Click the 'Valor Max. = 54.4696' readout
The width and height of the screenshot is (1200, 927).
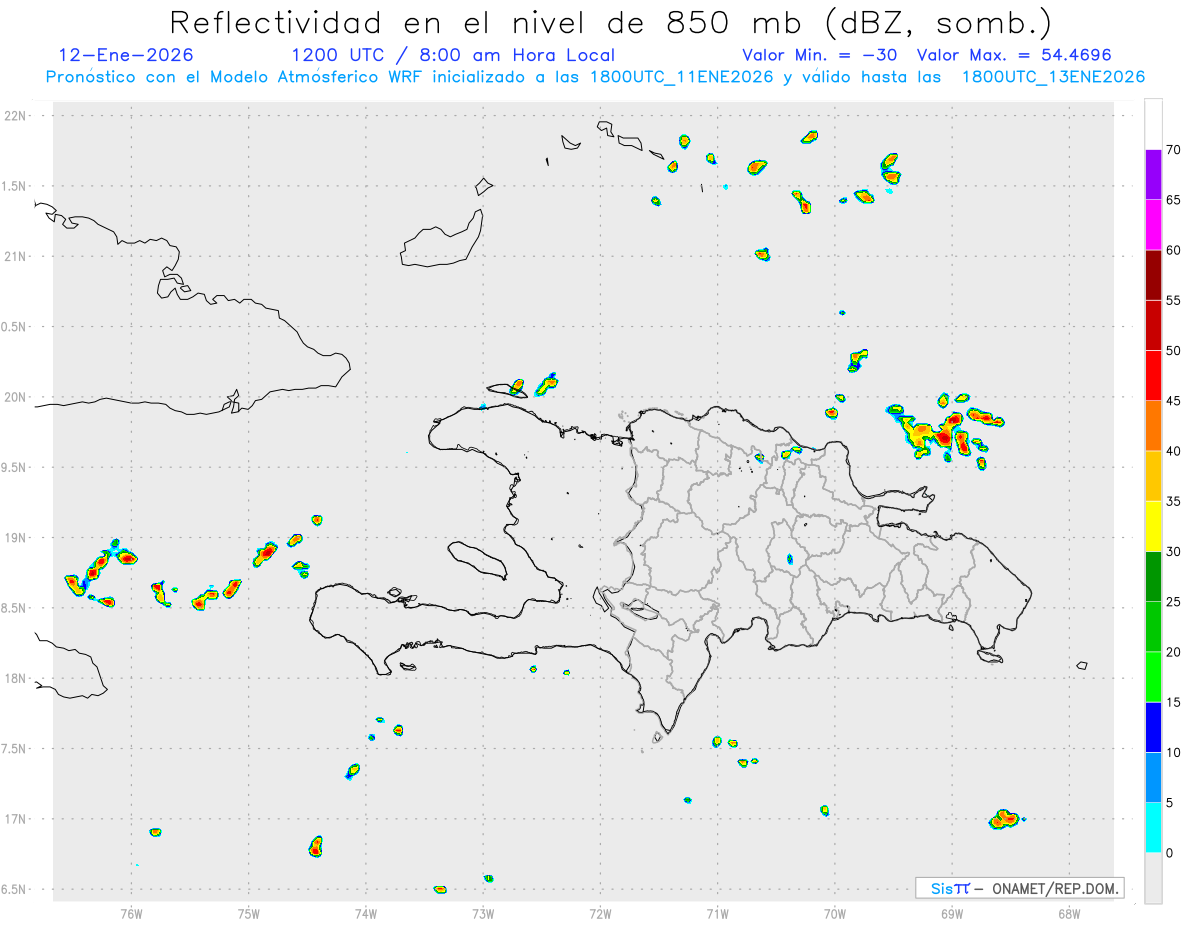tap(1014, 55)
